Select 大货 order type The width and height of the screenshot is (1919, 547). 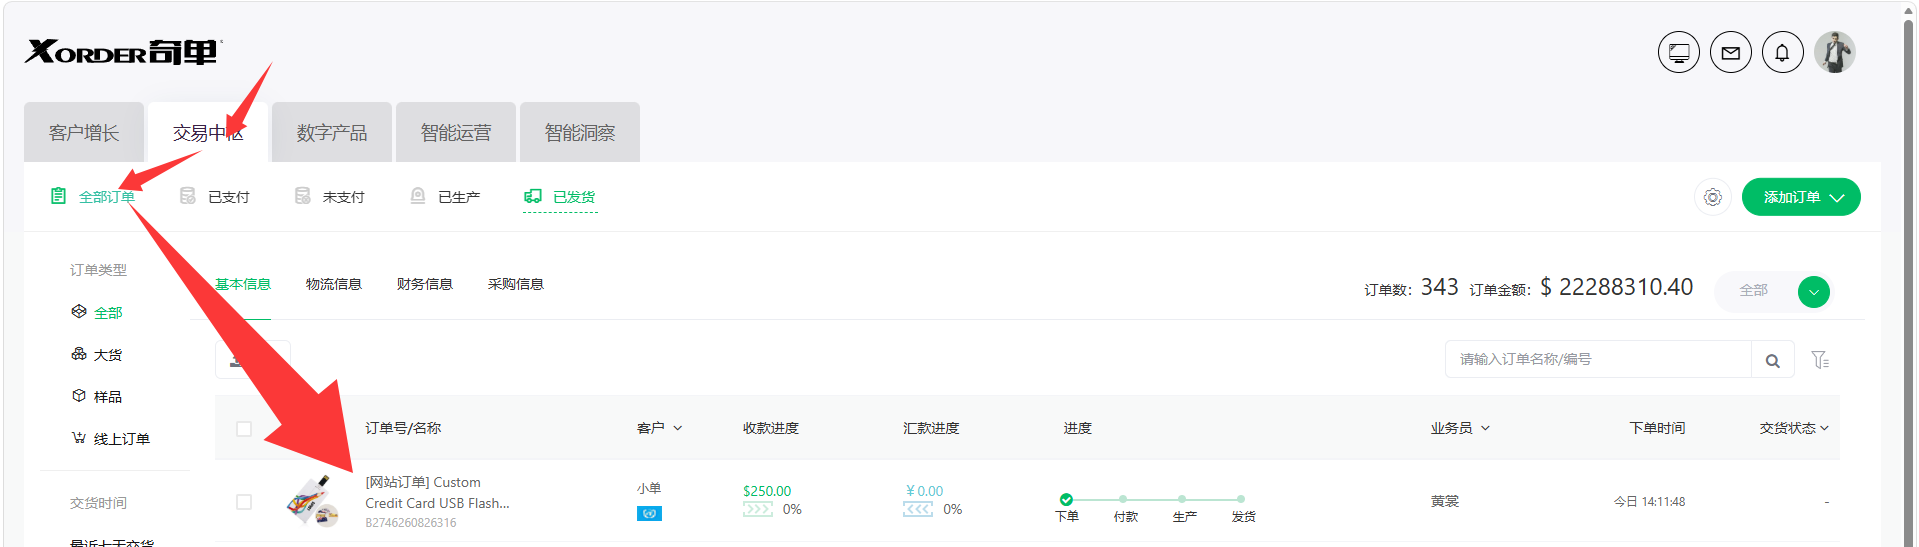[108, 355]
